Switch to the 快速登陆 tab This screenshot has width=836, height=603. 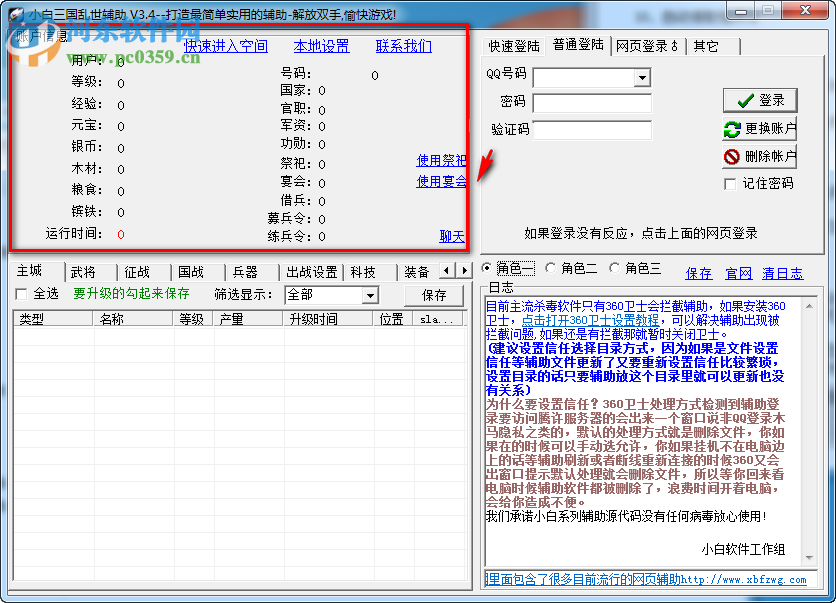513,46
